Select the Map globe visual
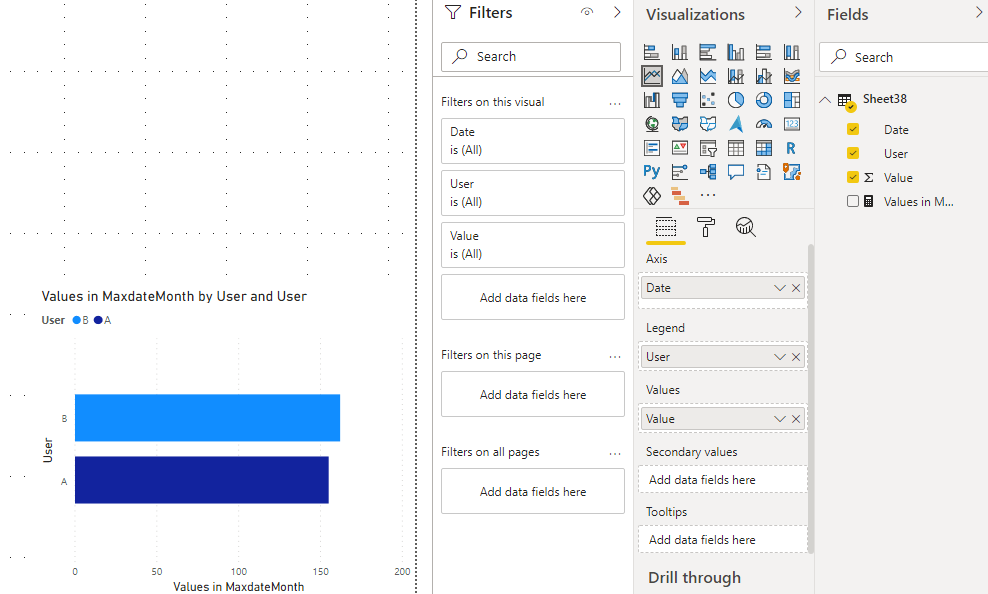Viewport: 988px width, 594px height. click(x=652, y=124)
